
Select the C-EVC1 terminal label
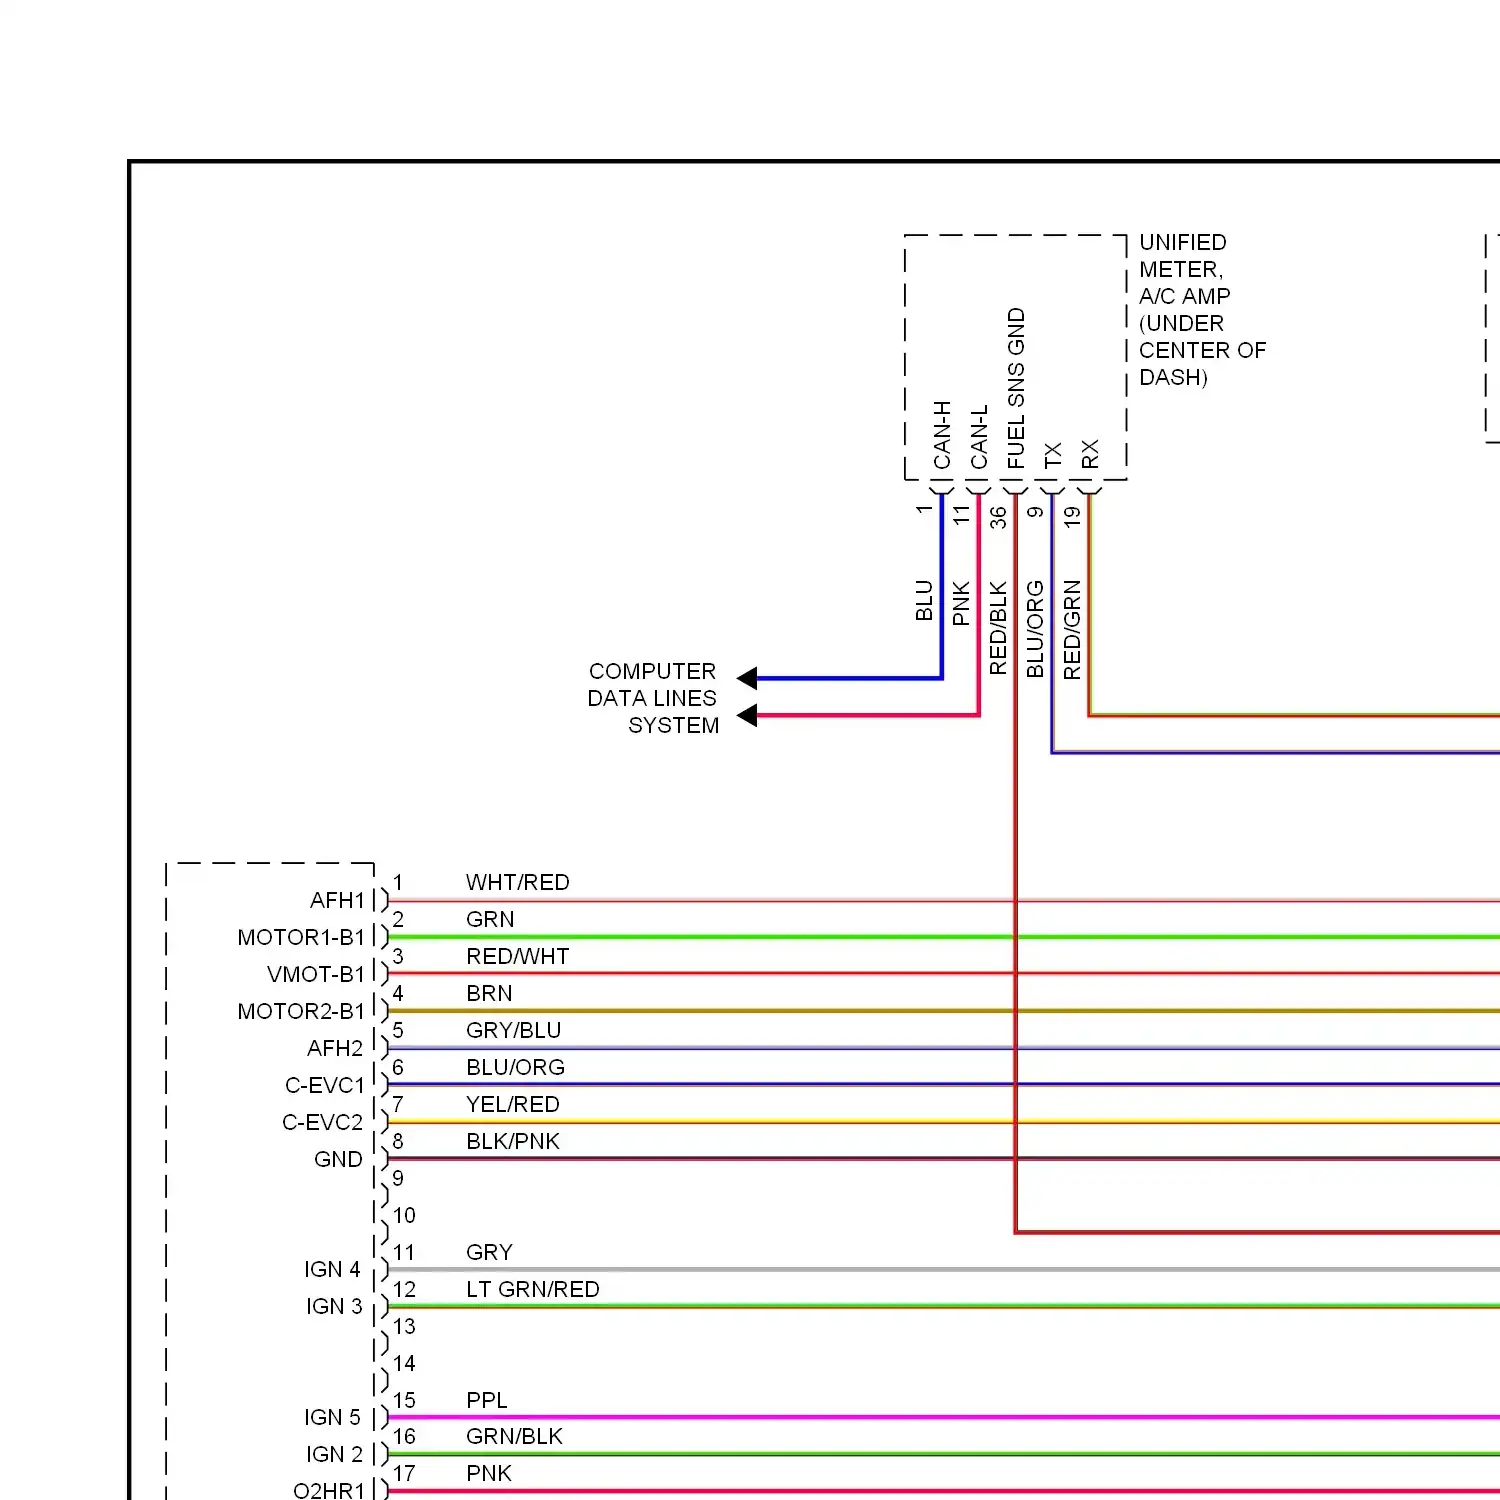[x=325, y=1085]
